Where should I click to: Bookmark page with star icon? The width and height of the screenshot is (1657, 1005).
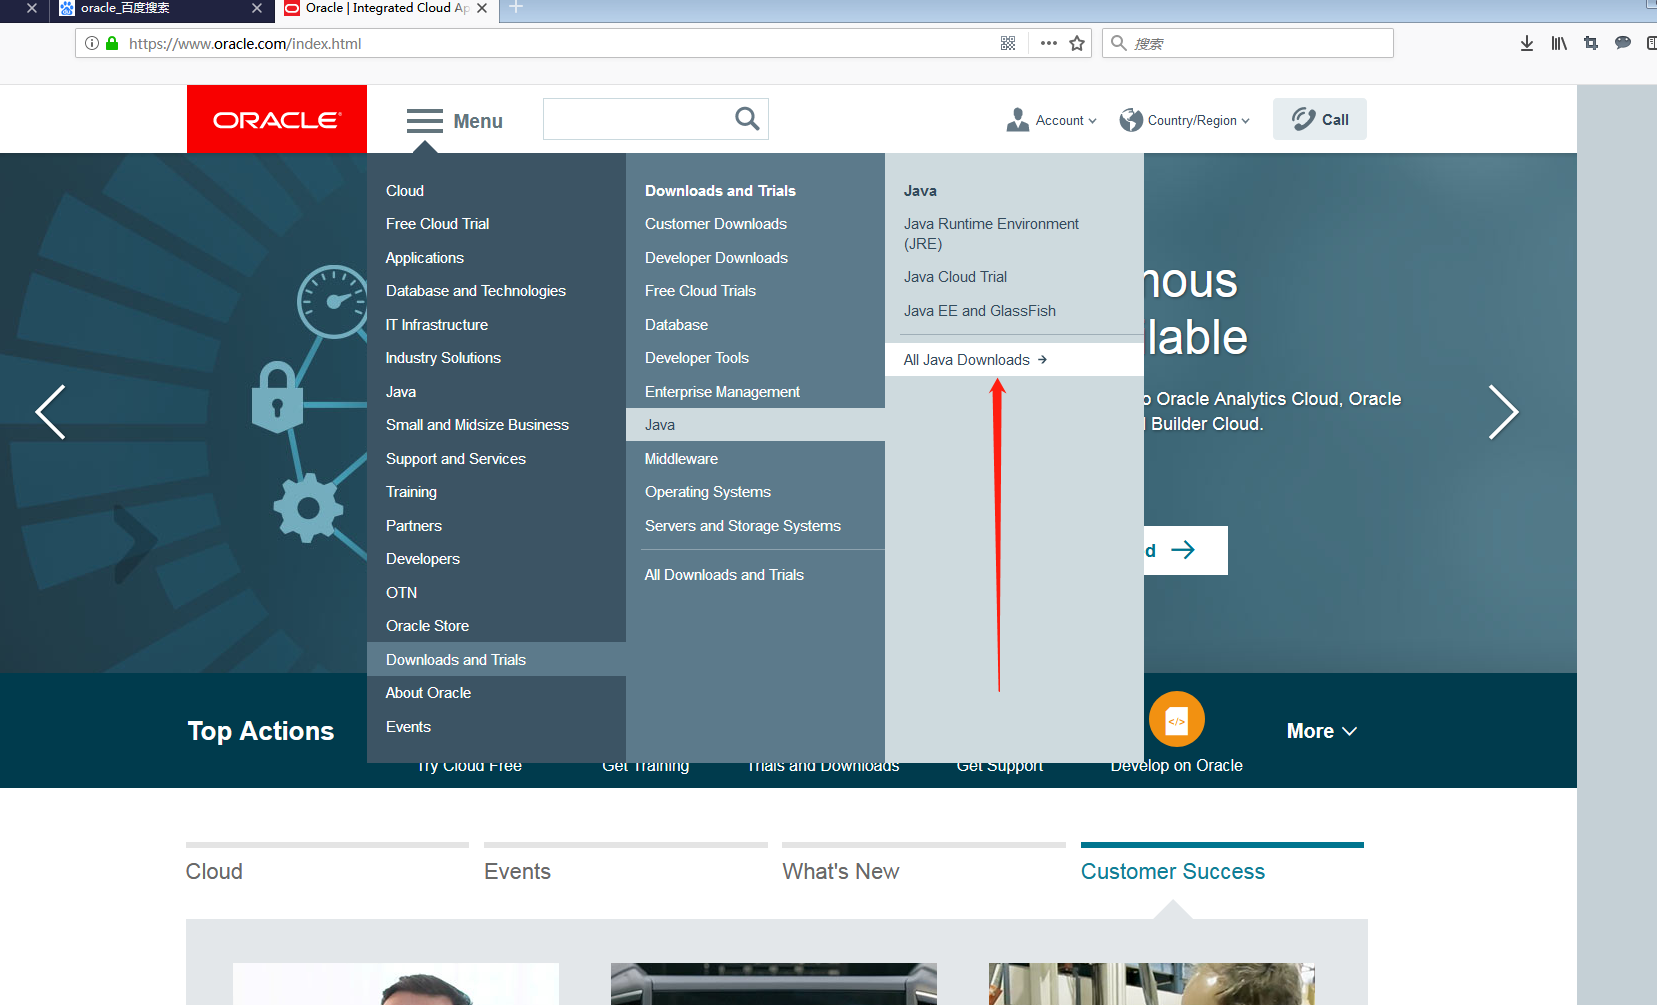coord(1077,43)
